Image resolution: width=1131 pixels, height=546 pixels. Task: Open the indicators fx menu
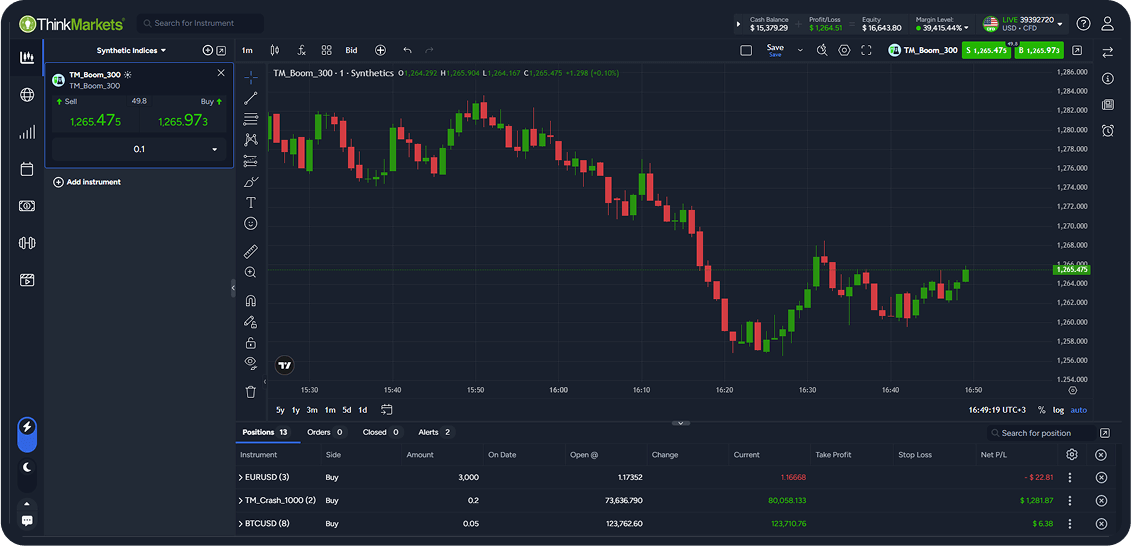click(x=301, y=50)
